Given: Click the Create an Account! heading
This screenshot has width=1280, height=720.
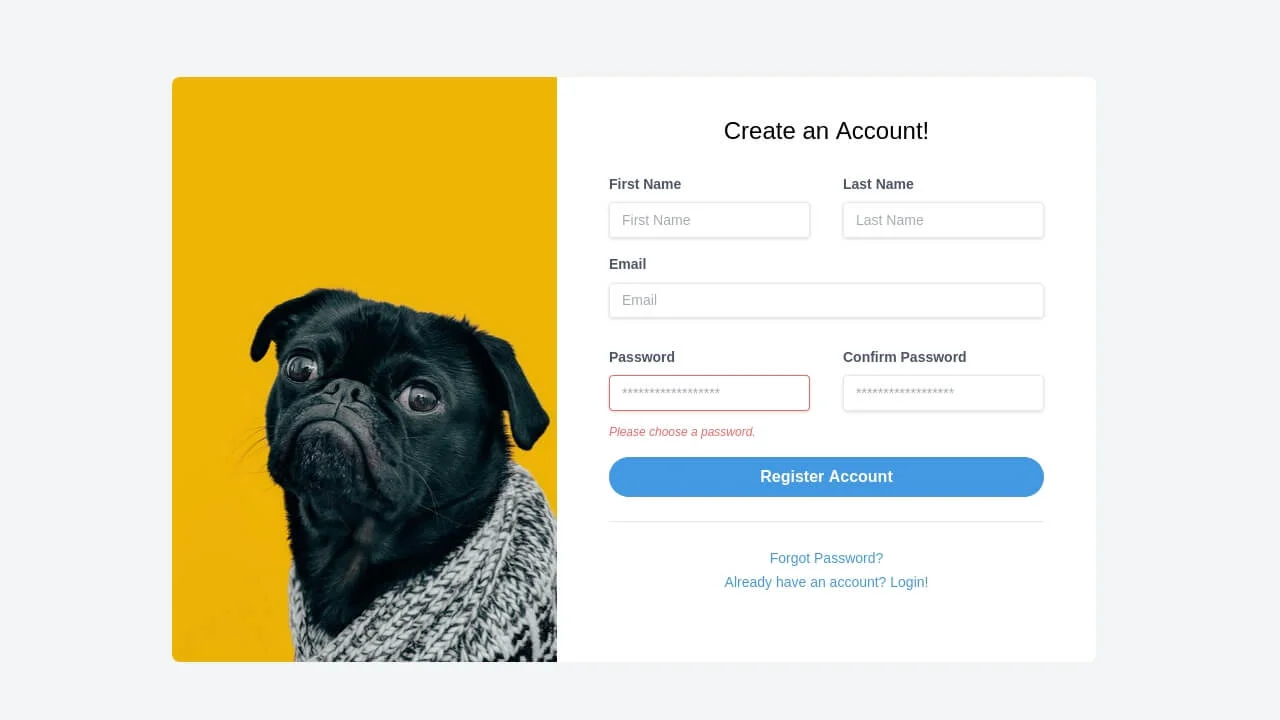Looking at the screenshot, I should pyautogui.click(x=826, y=131).
